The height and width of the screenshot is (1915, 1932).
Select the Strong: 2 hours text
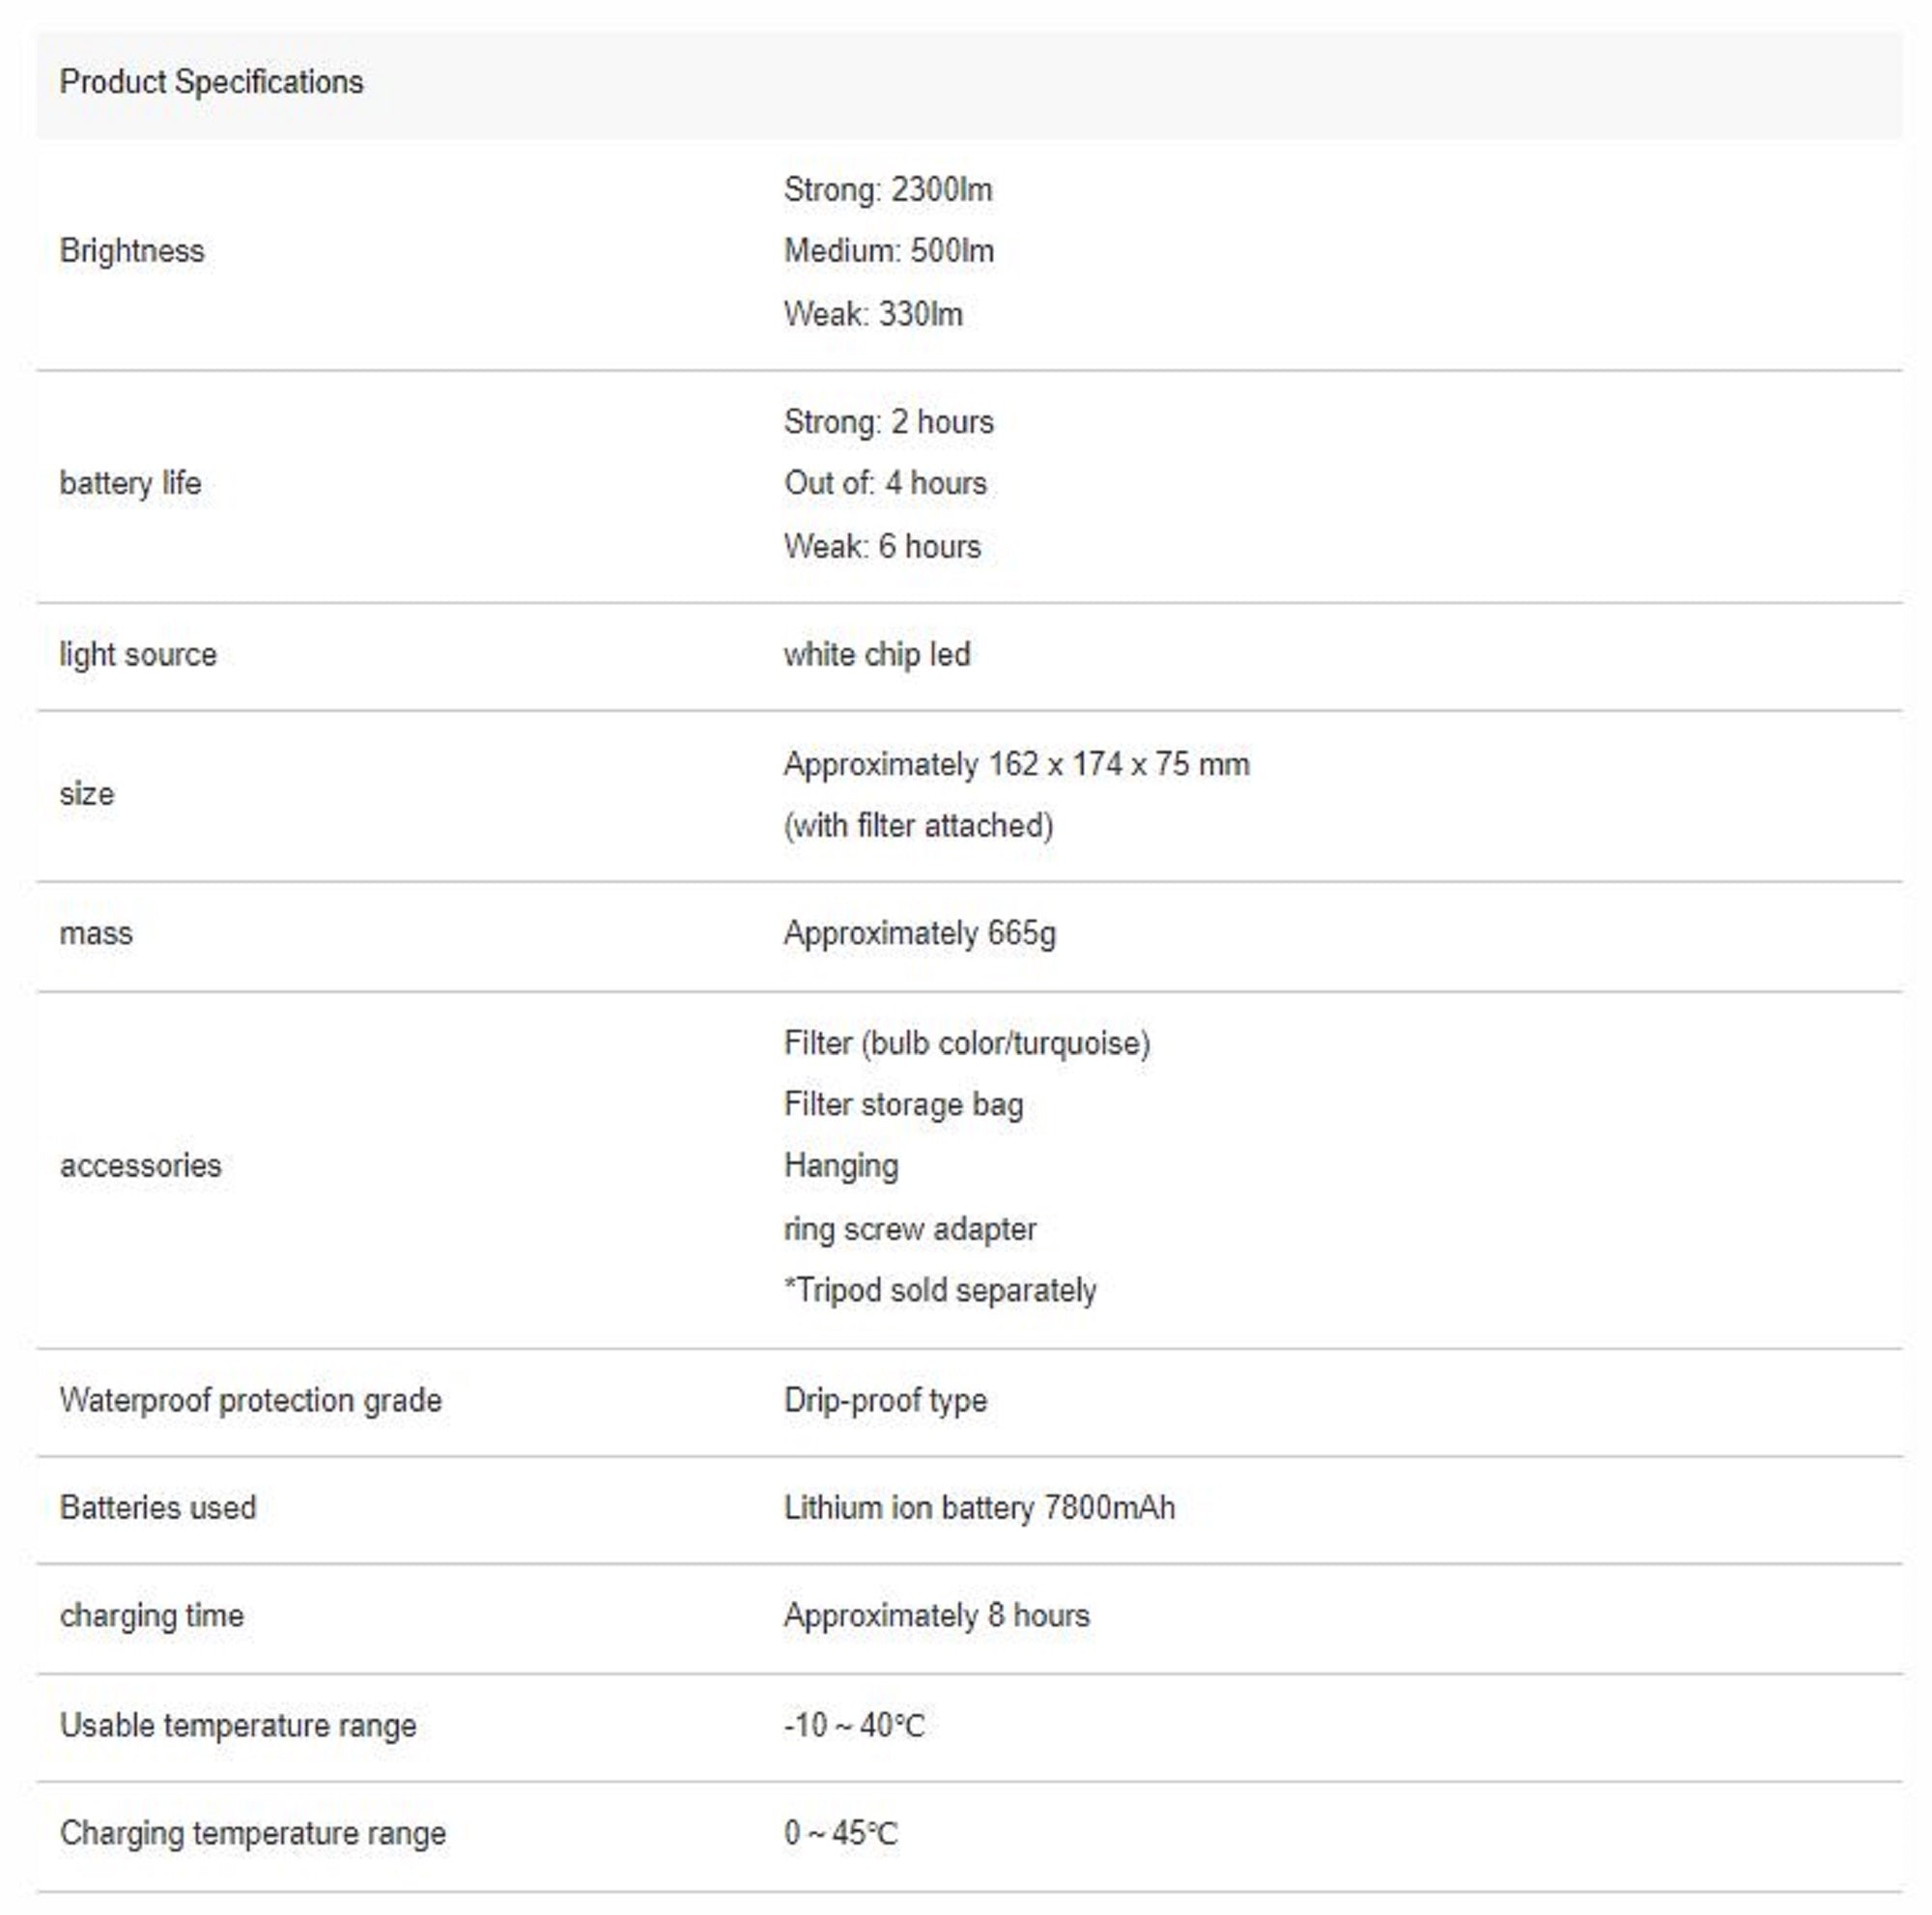point(888,422)
